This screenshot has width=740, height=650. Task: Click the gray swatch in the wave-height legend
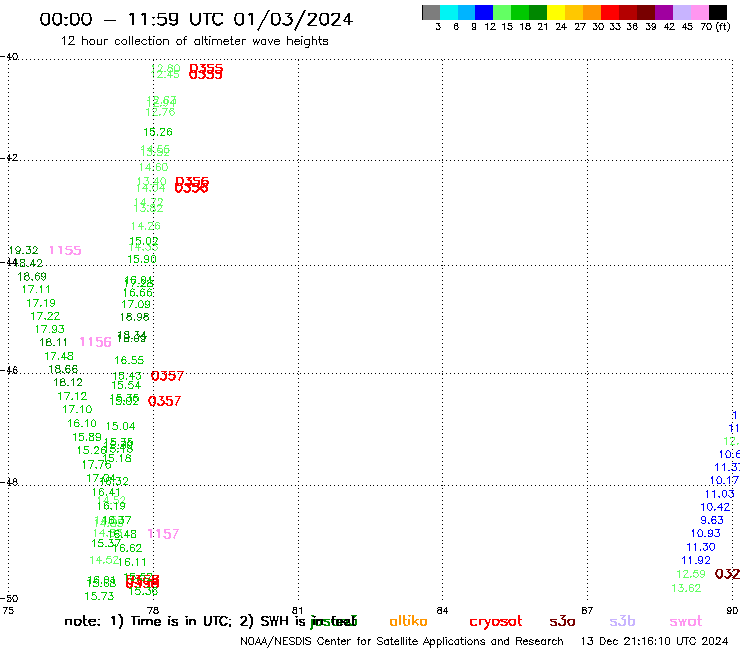coord(431,12)
